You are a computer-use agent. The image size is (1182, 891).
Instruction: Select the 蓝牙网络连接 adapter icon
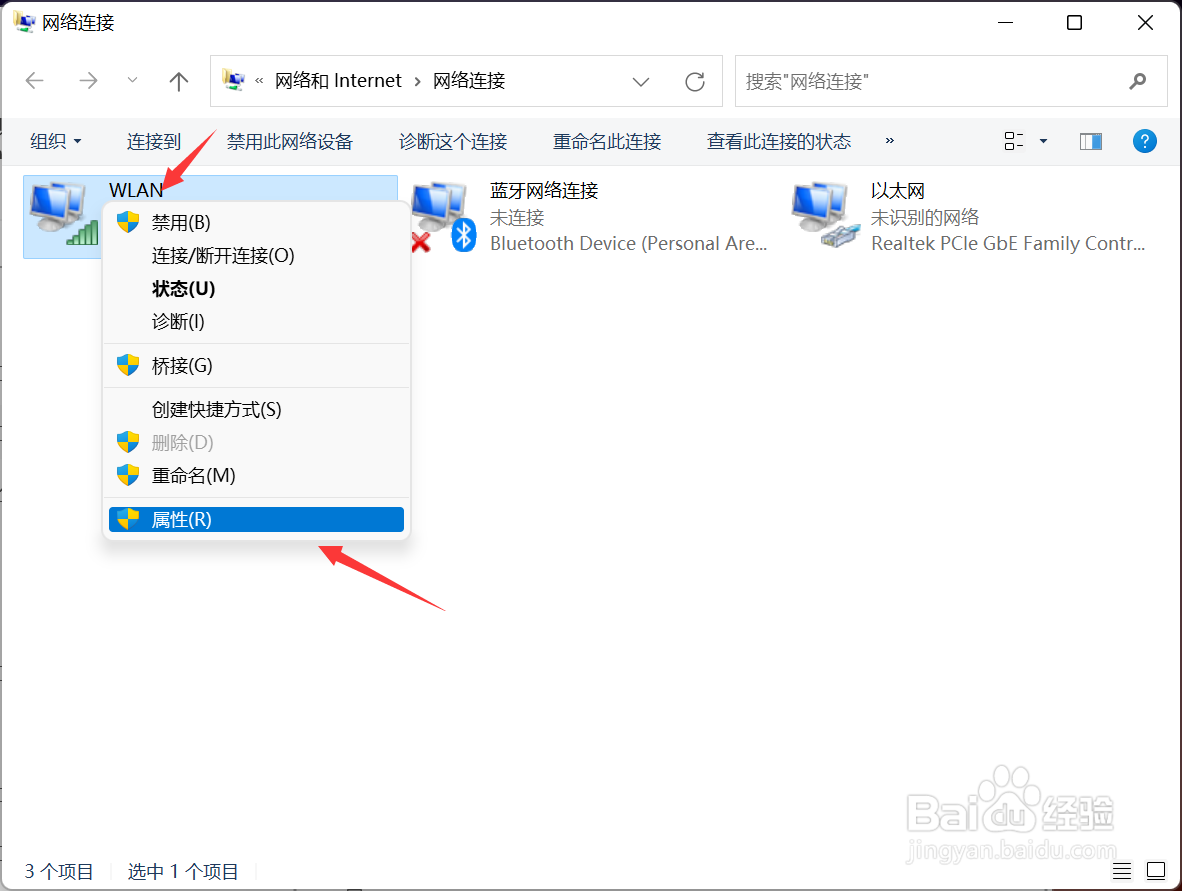(443, 216)
